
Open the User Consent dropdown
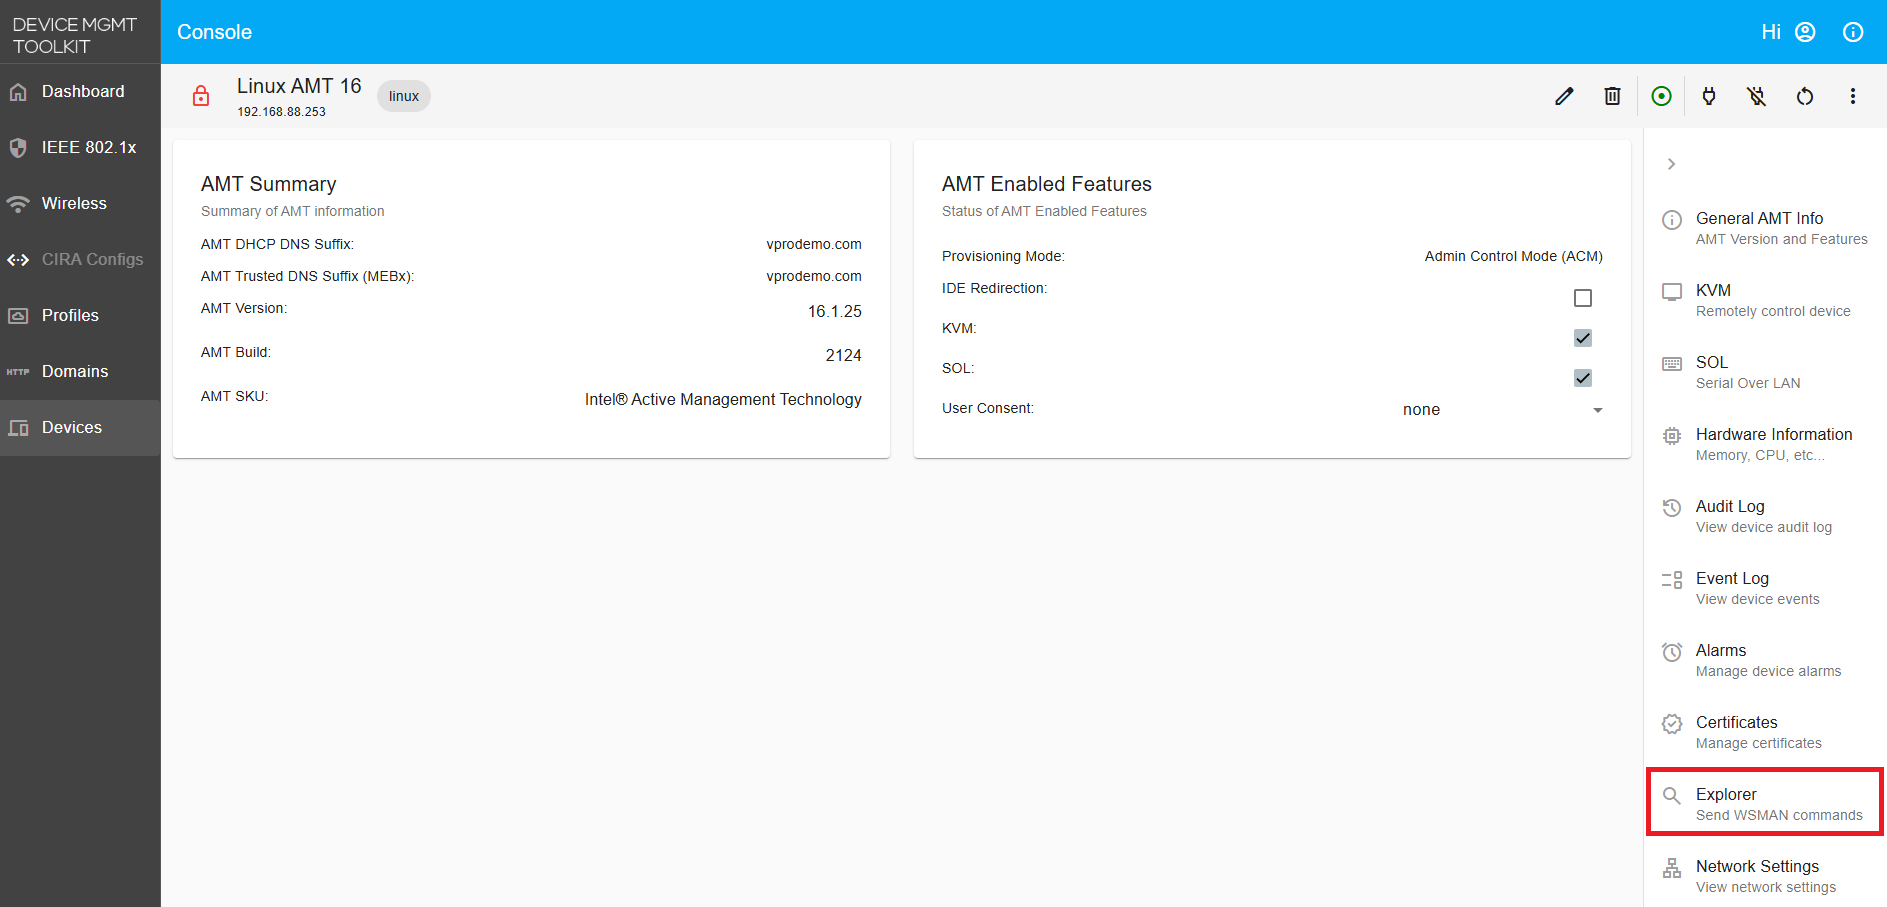pos(1500,410)
